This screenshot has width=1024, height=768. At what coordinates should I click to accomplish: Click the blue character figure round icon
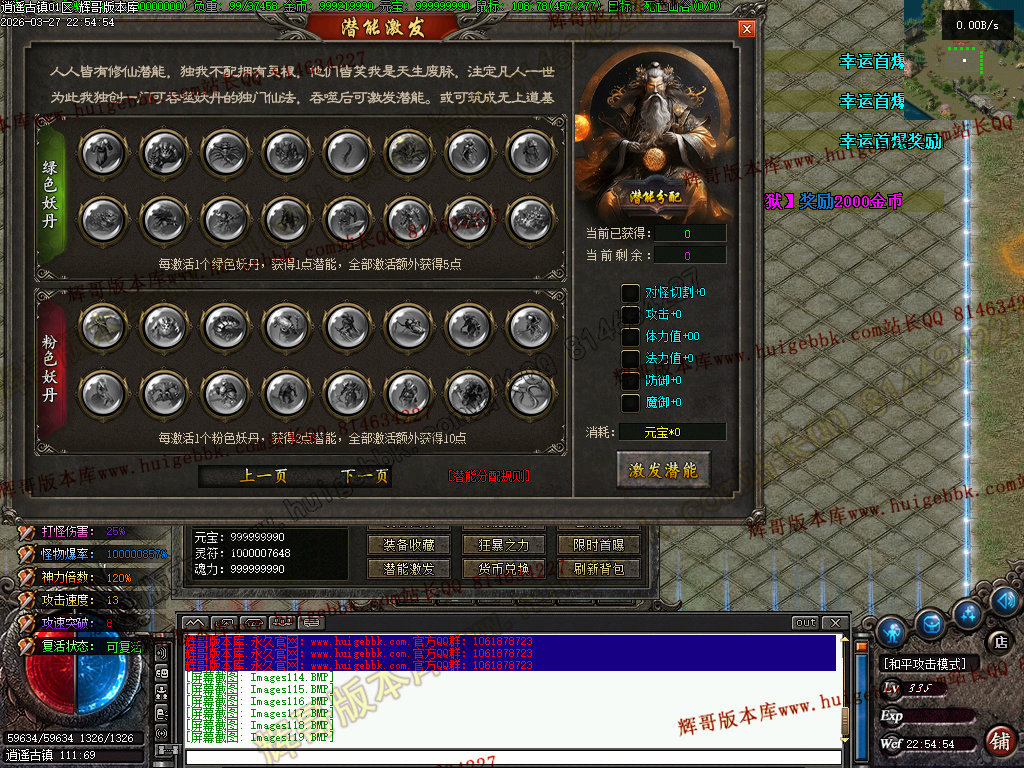(x=891, y=630)
